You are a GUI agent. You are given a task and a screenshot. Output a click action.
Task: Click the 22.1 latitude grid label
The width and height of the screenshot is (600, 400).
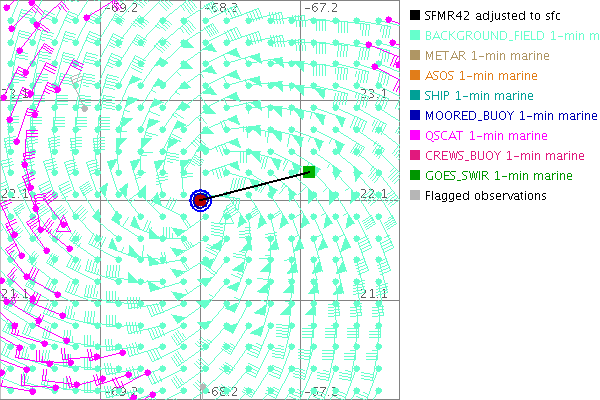tap(372, 193)
